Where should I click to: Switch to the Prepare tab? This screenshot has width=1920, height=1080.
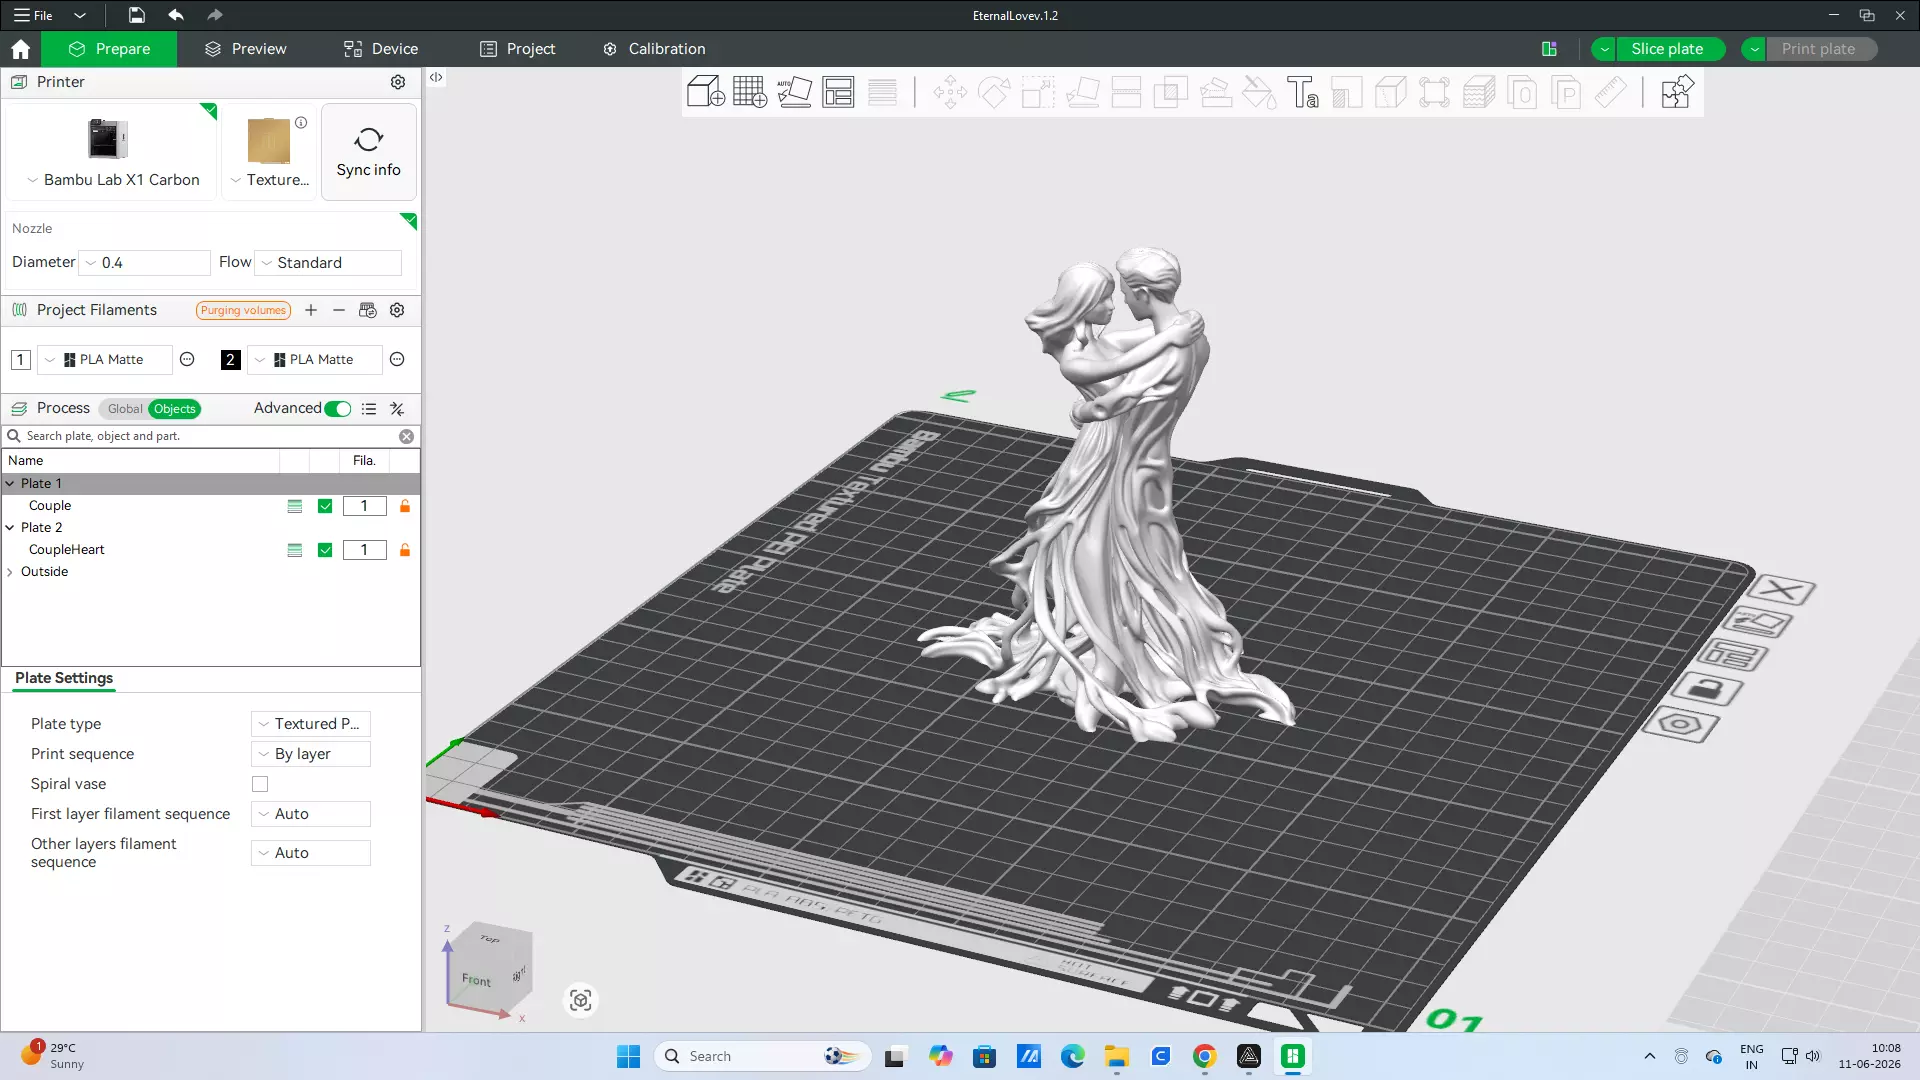109,49
